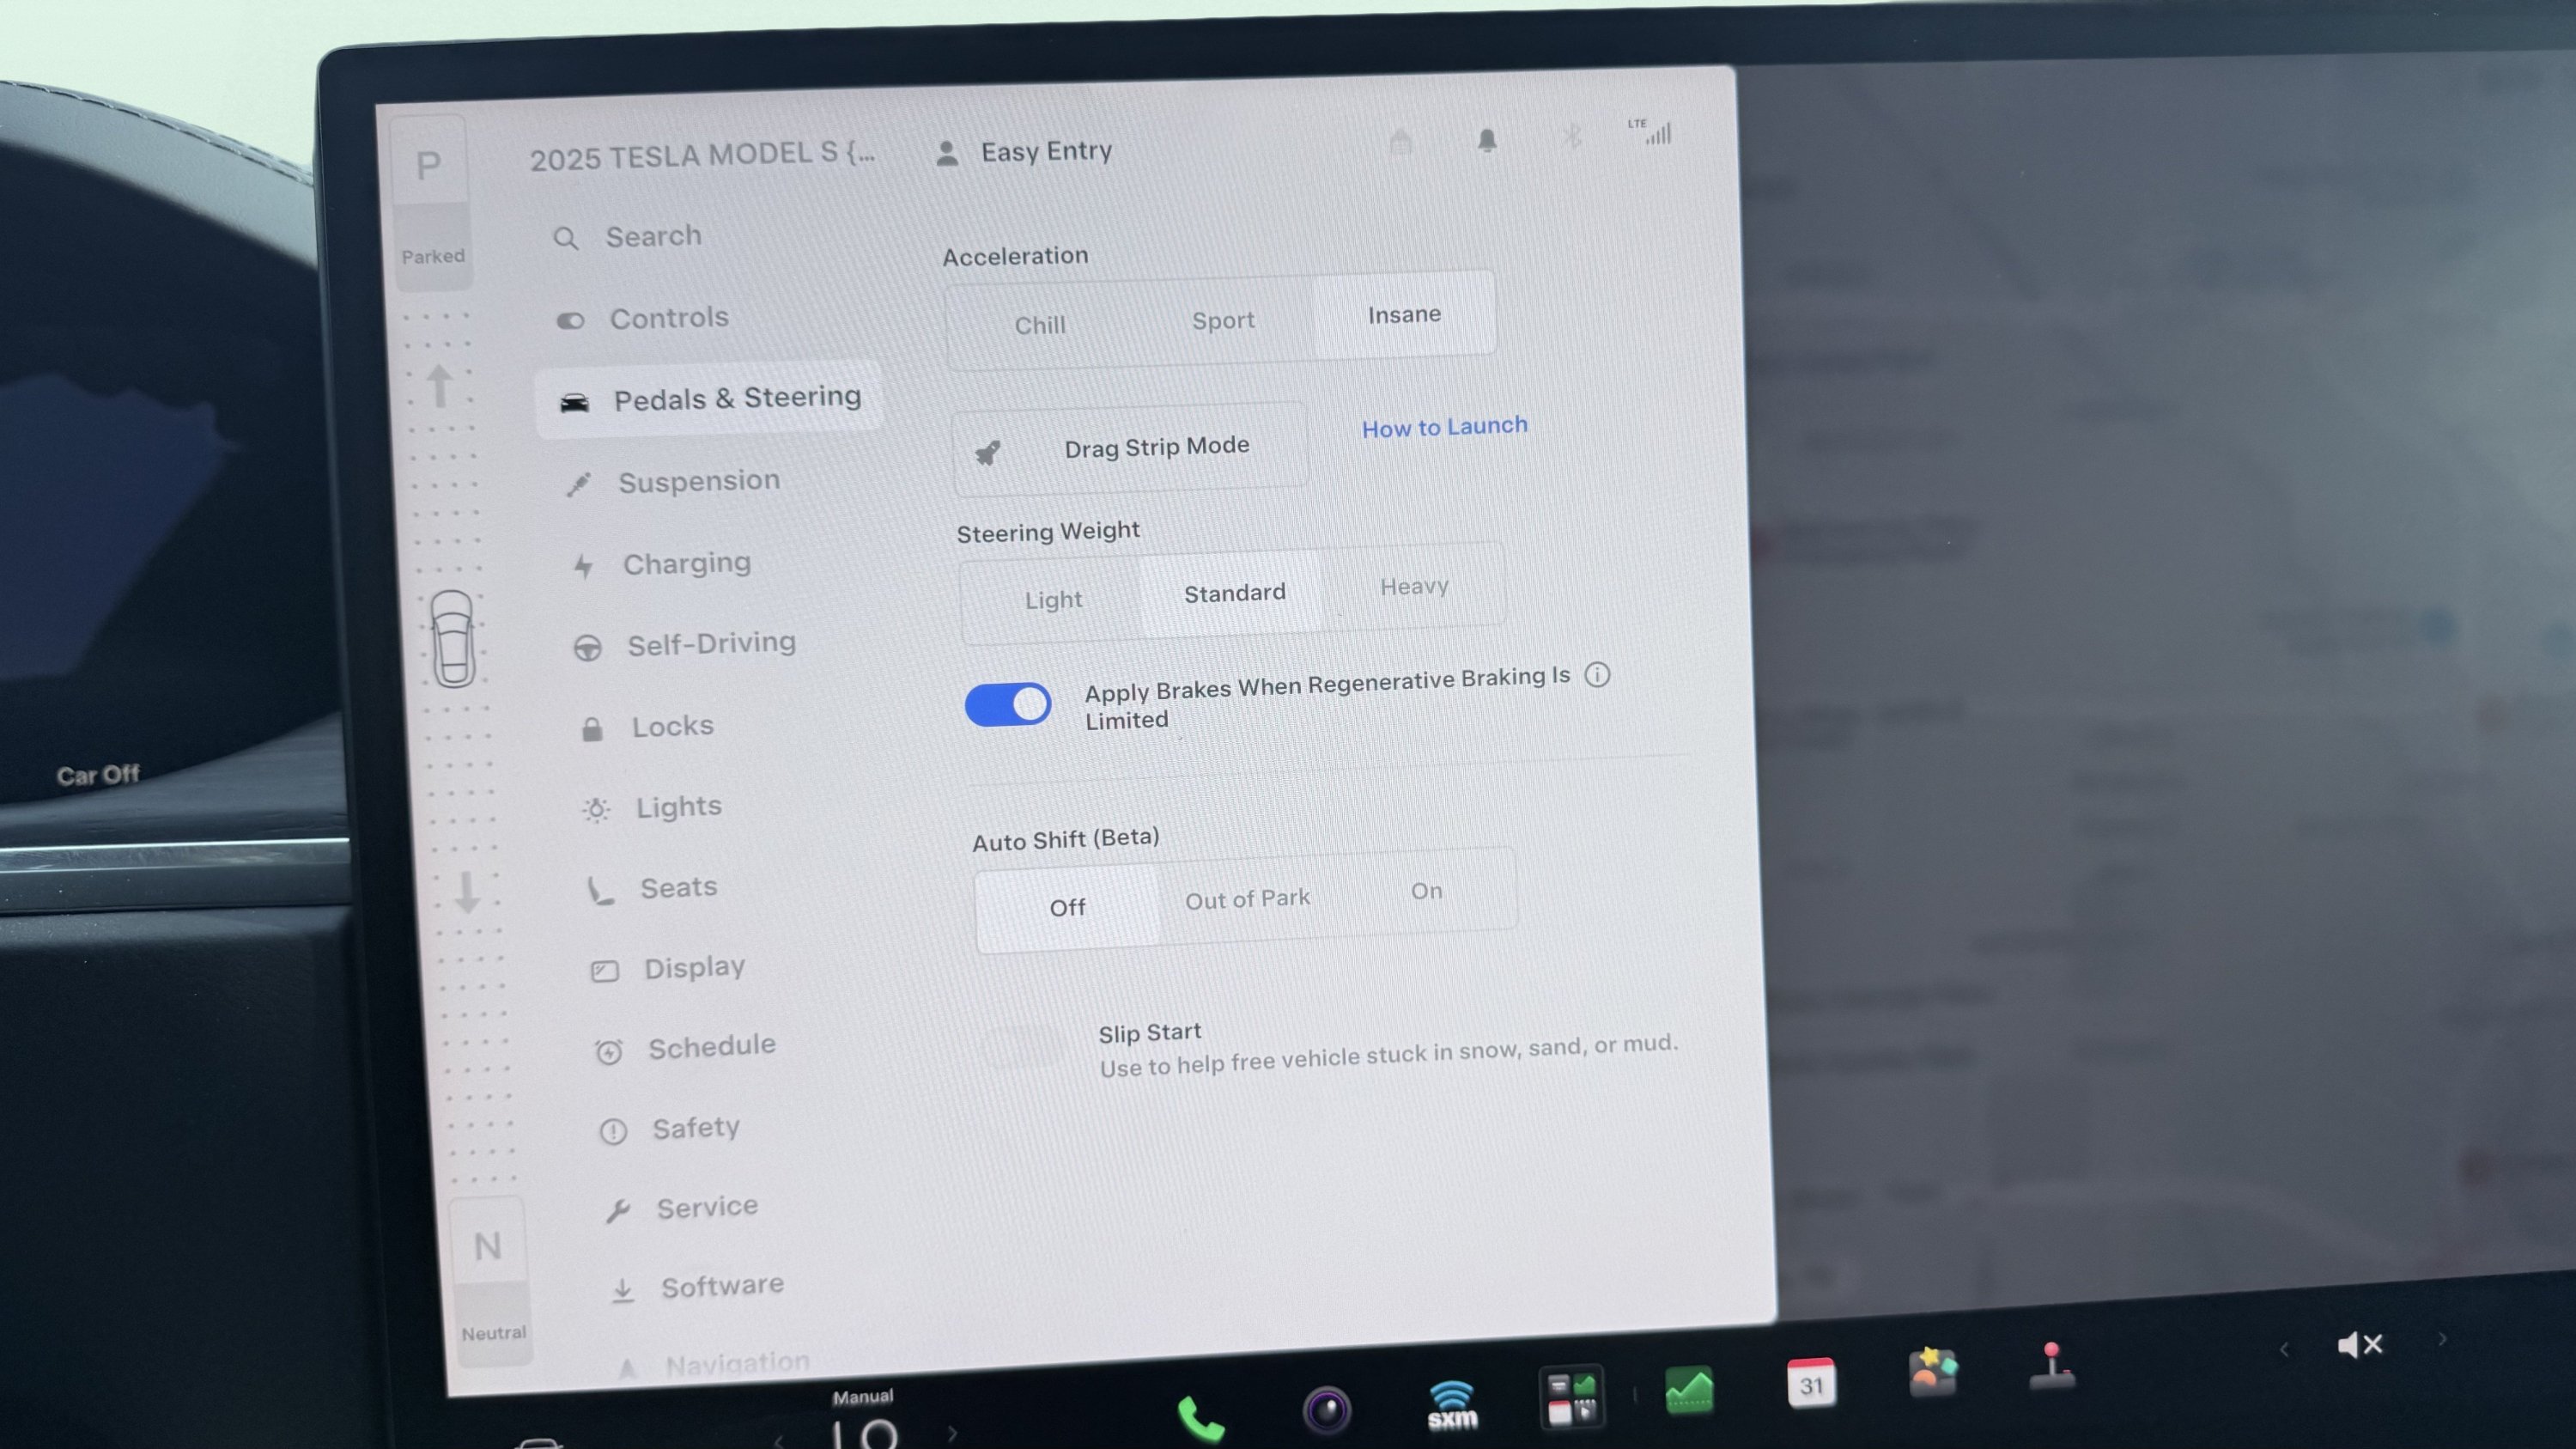Choose Heavy steering weight

click(x=1414, y=587)
